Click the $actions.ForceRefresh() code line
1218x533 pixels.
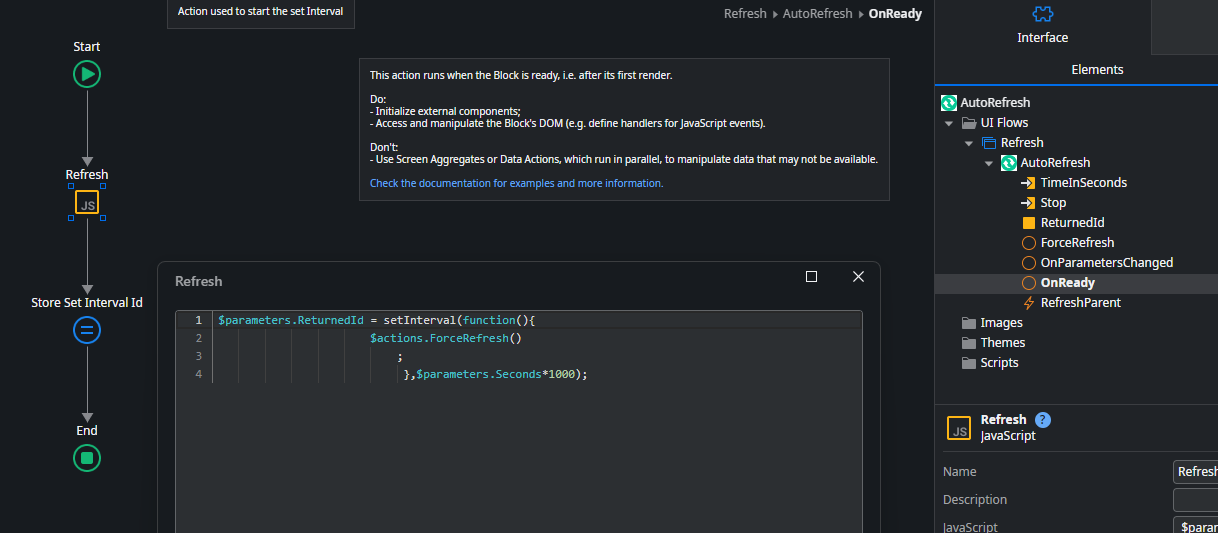click(447, 338)
